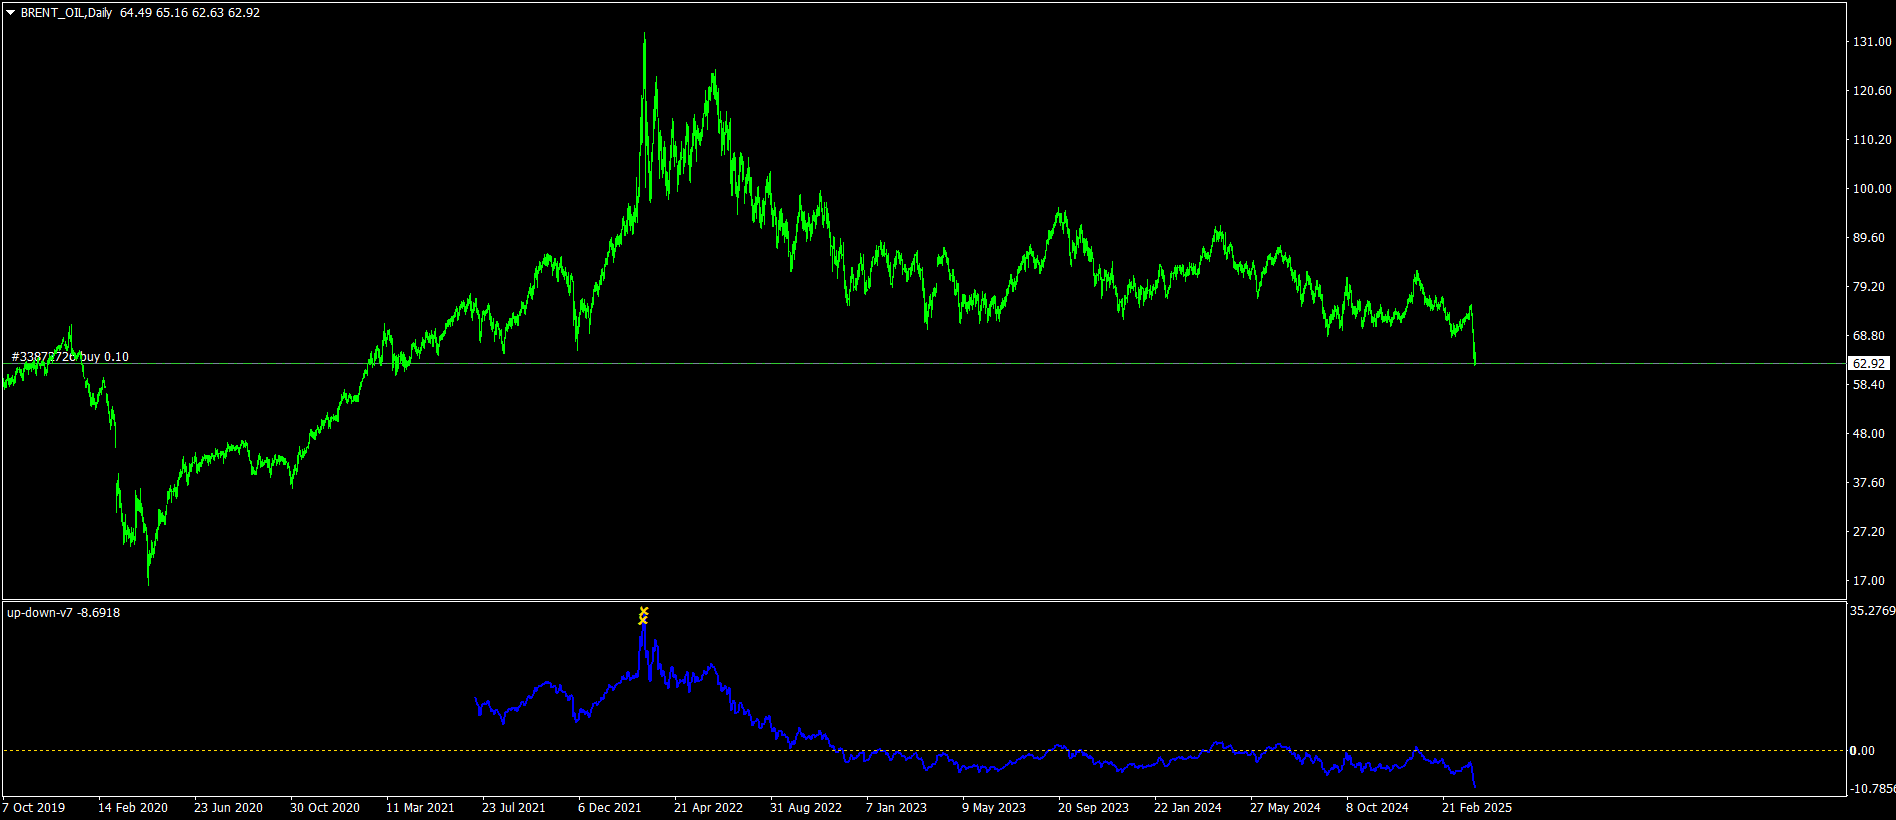Screen dimensions: 1896x820
Task: Select the 30 Oct 2020 date label
Action: [x=325, y=808]
